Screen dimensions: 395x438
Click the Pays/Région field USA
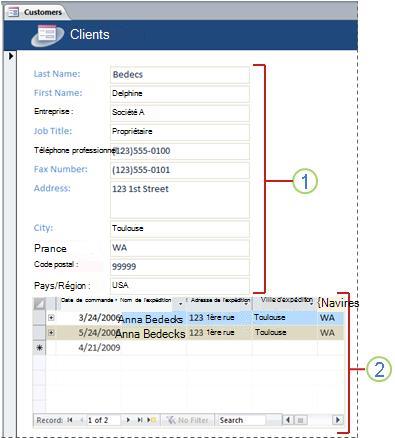pos(180,285)
